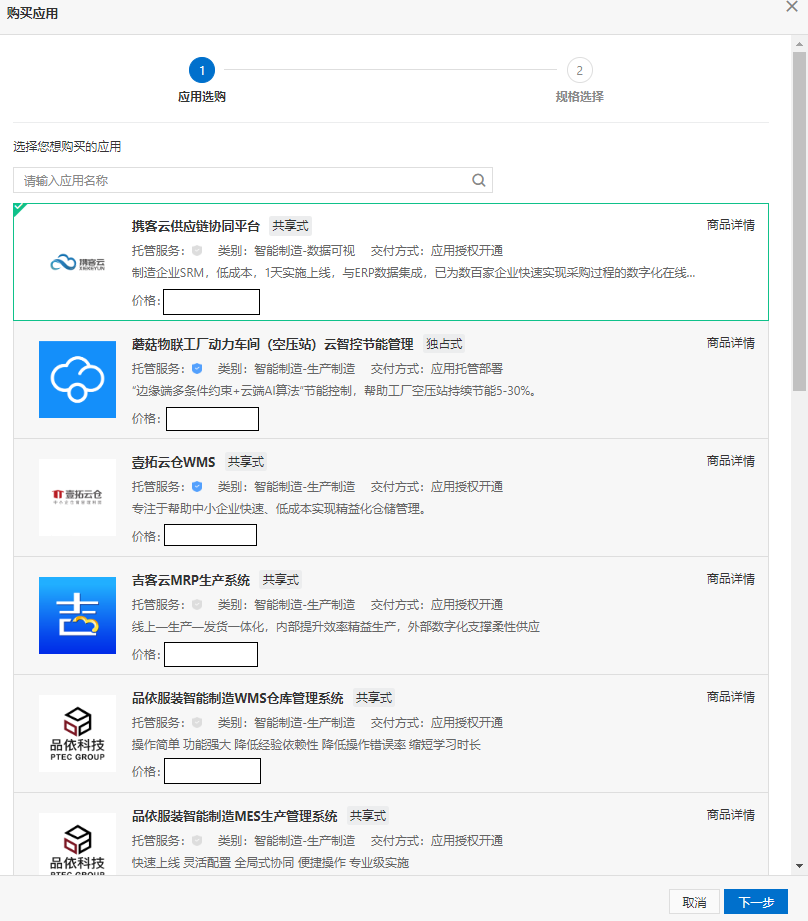Image resolution: width=808 pixels, height=921 pixels.
Task: Click the hosting shield icon for 吉客云MRP生产系统
Action: tap(197, 605)
